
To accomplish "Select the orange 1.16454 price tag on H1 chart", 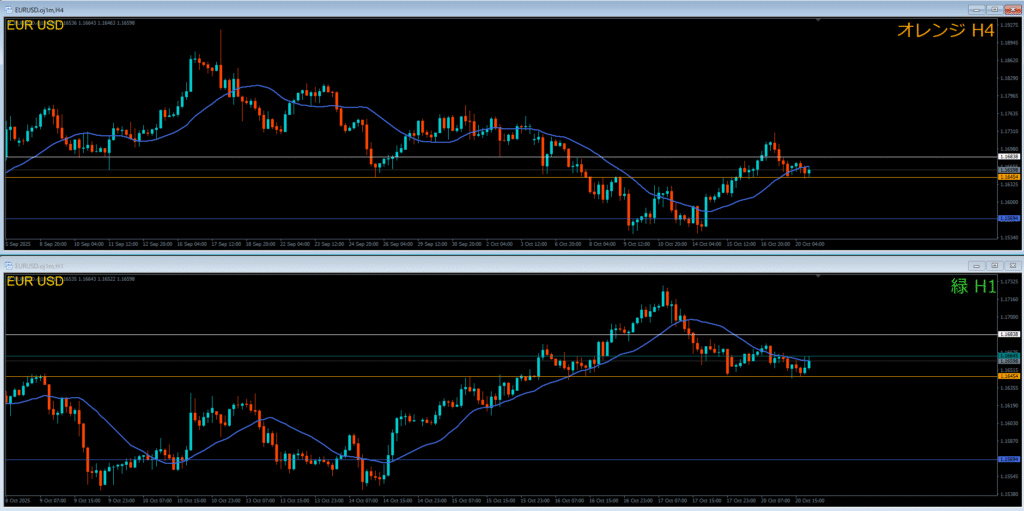I will pyautogui.click(x=1009, y=376).
